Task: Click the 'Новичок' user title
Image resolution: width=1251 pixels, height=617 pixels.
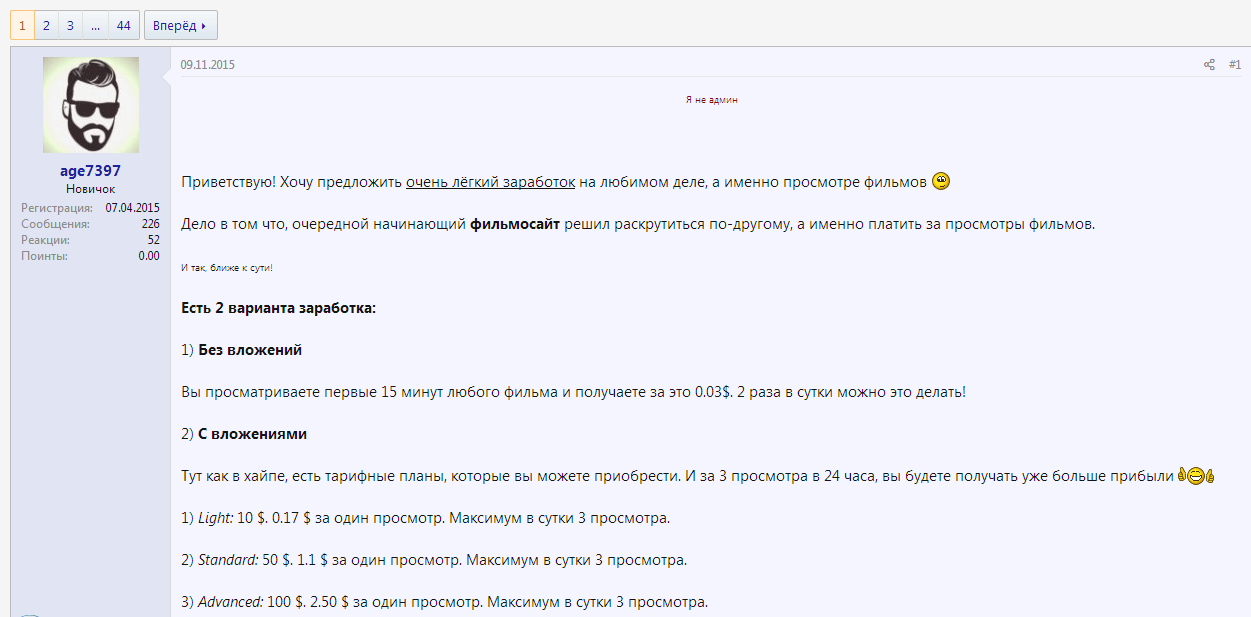Action: [x=90, y=189]
